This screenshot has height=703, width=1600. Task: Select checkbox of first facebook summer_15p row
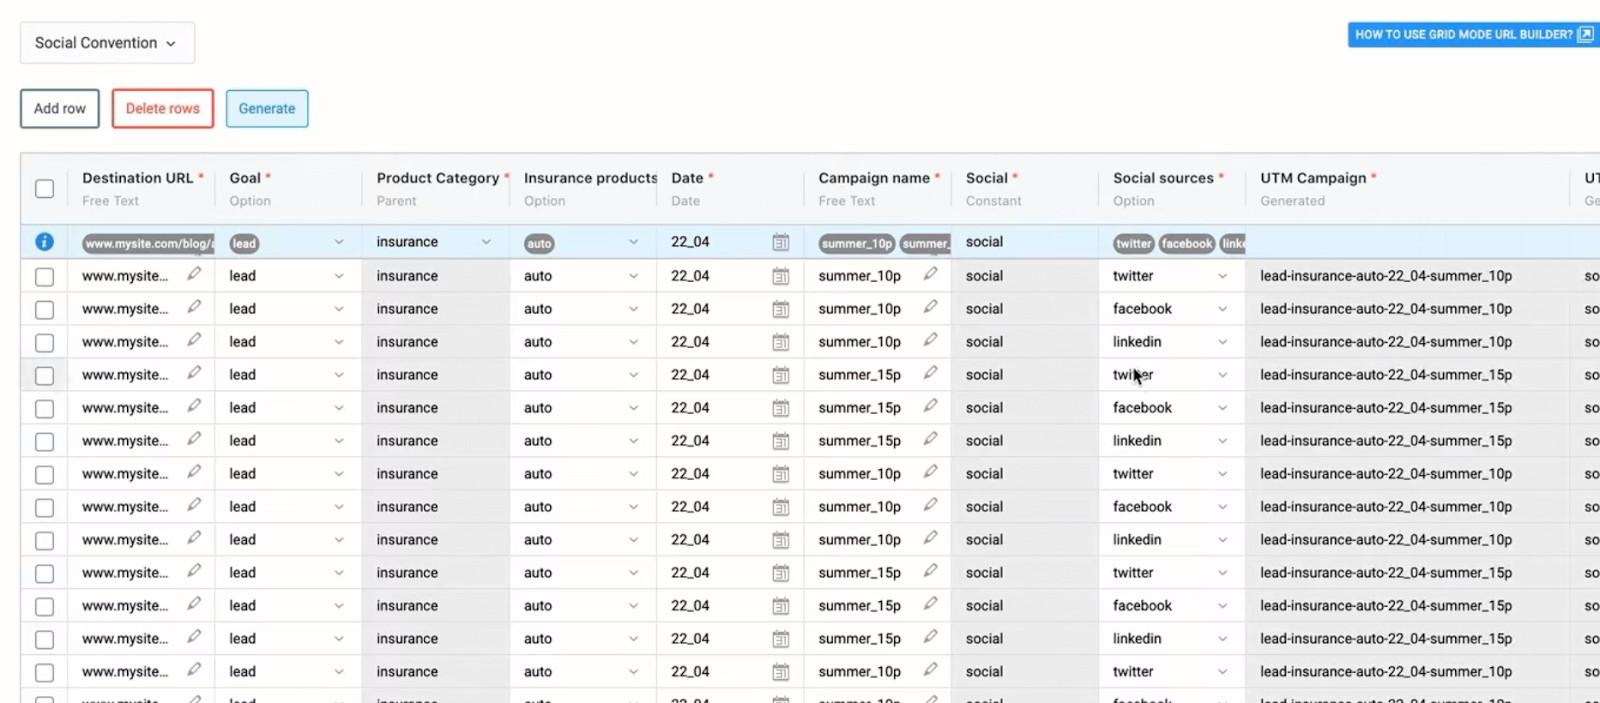coord(44,409)
